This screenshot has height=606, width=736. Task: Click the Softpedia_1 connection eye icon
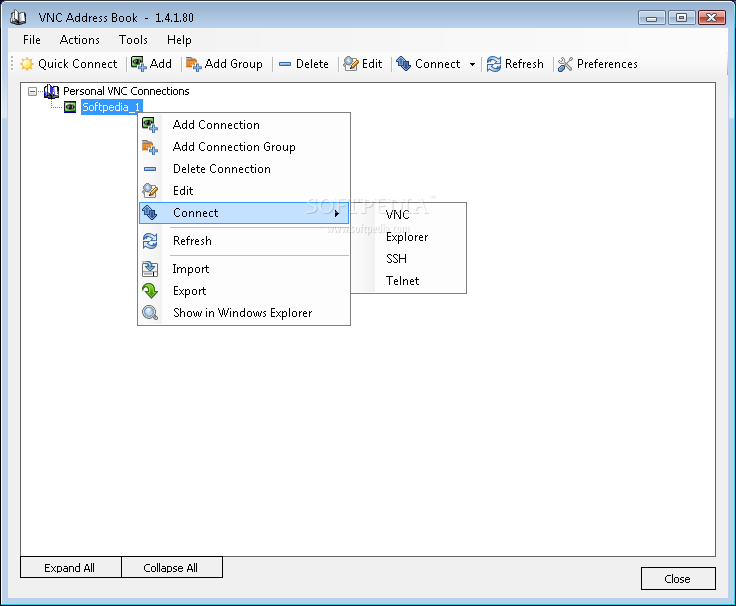coord(70,107)
